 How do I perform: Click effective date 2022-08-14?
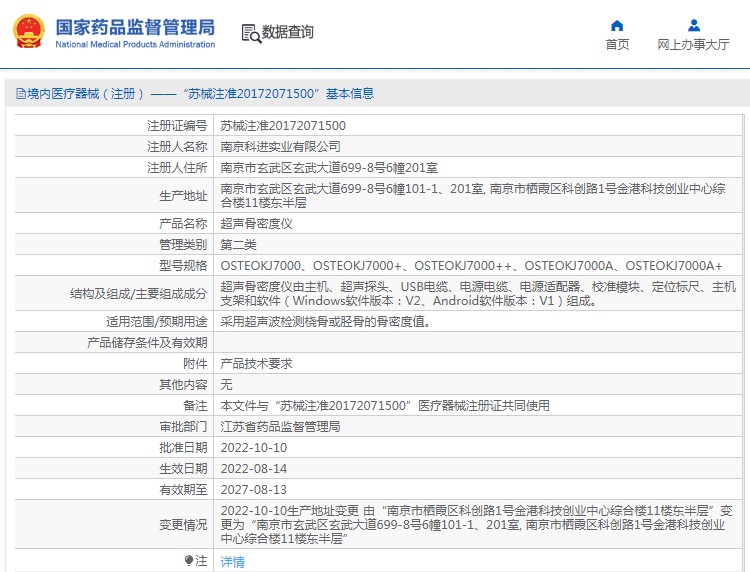click(x=254, y=469)
